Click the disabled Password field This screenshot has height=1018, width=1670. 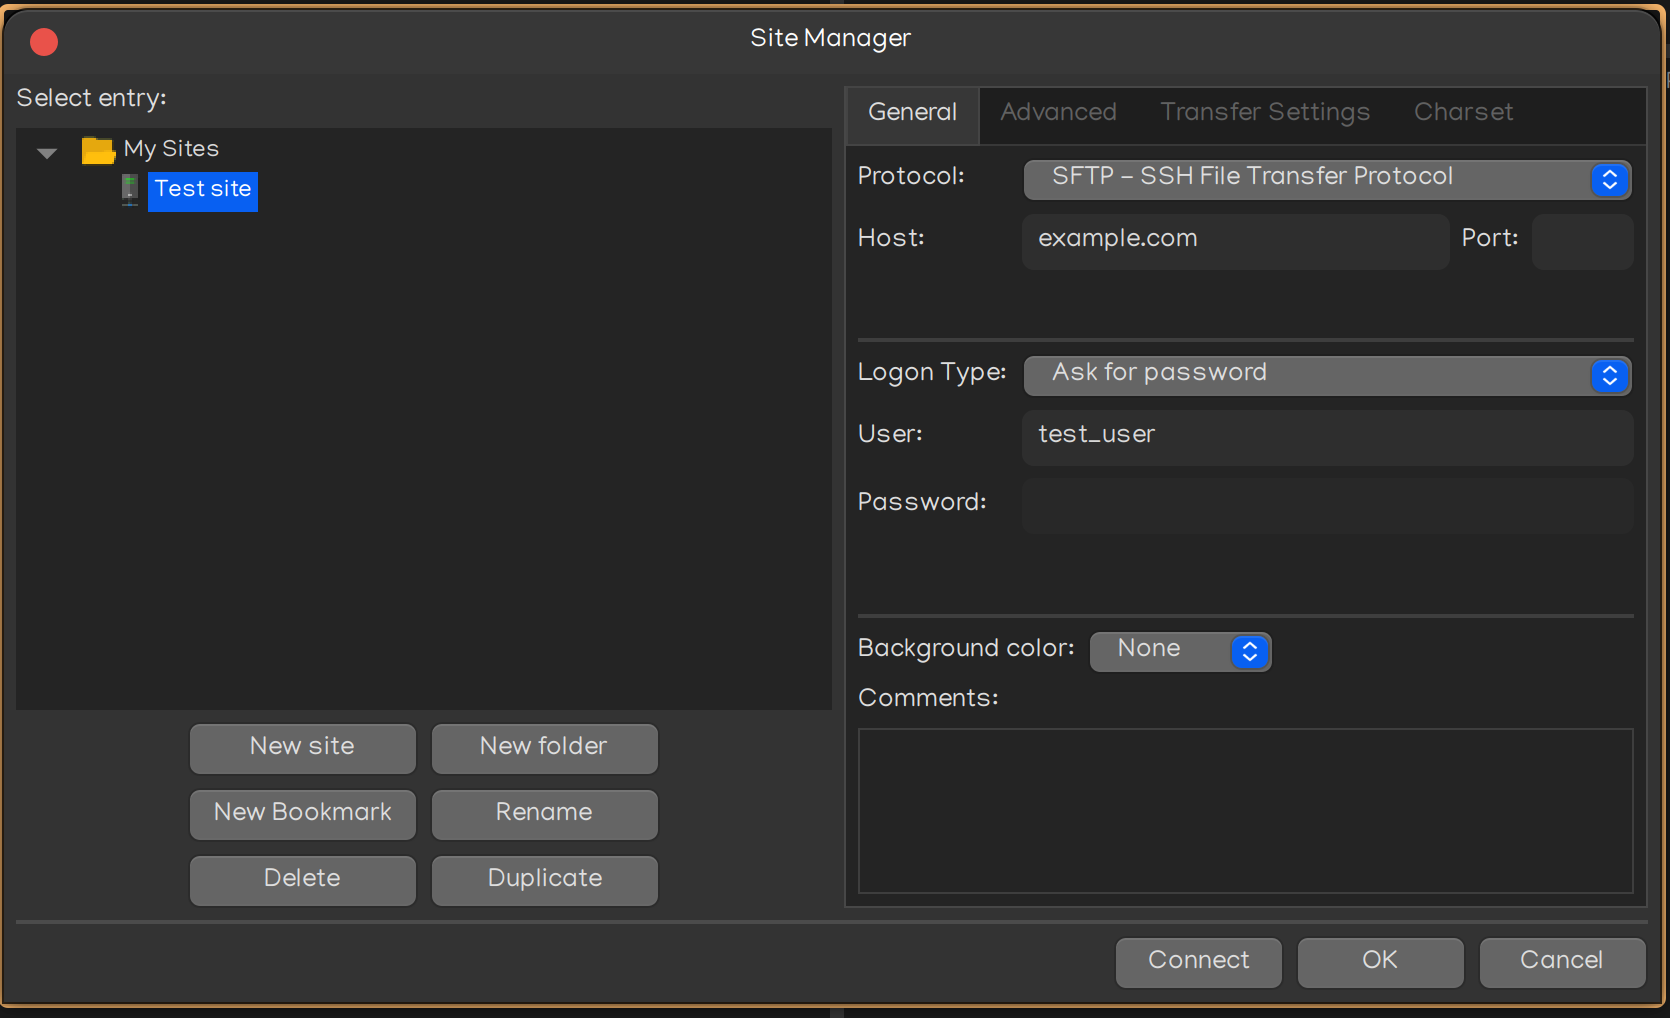point(1327,505)
